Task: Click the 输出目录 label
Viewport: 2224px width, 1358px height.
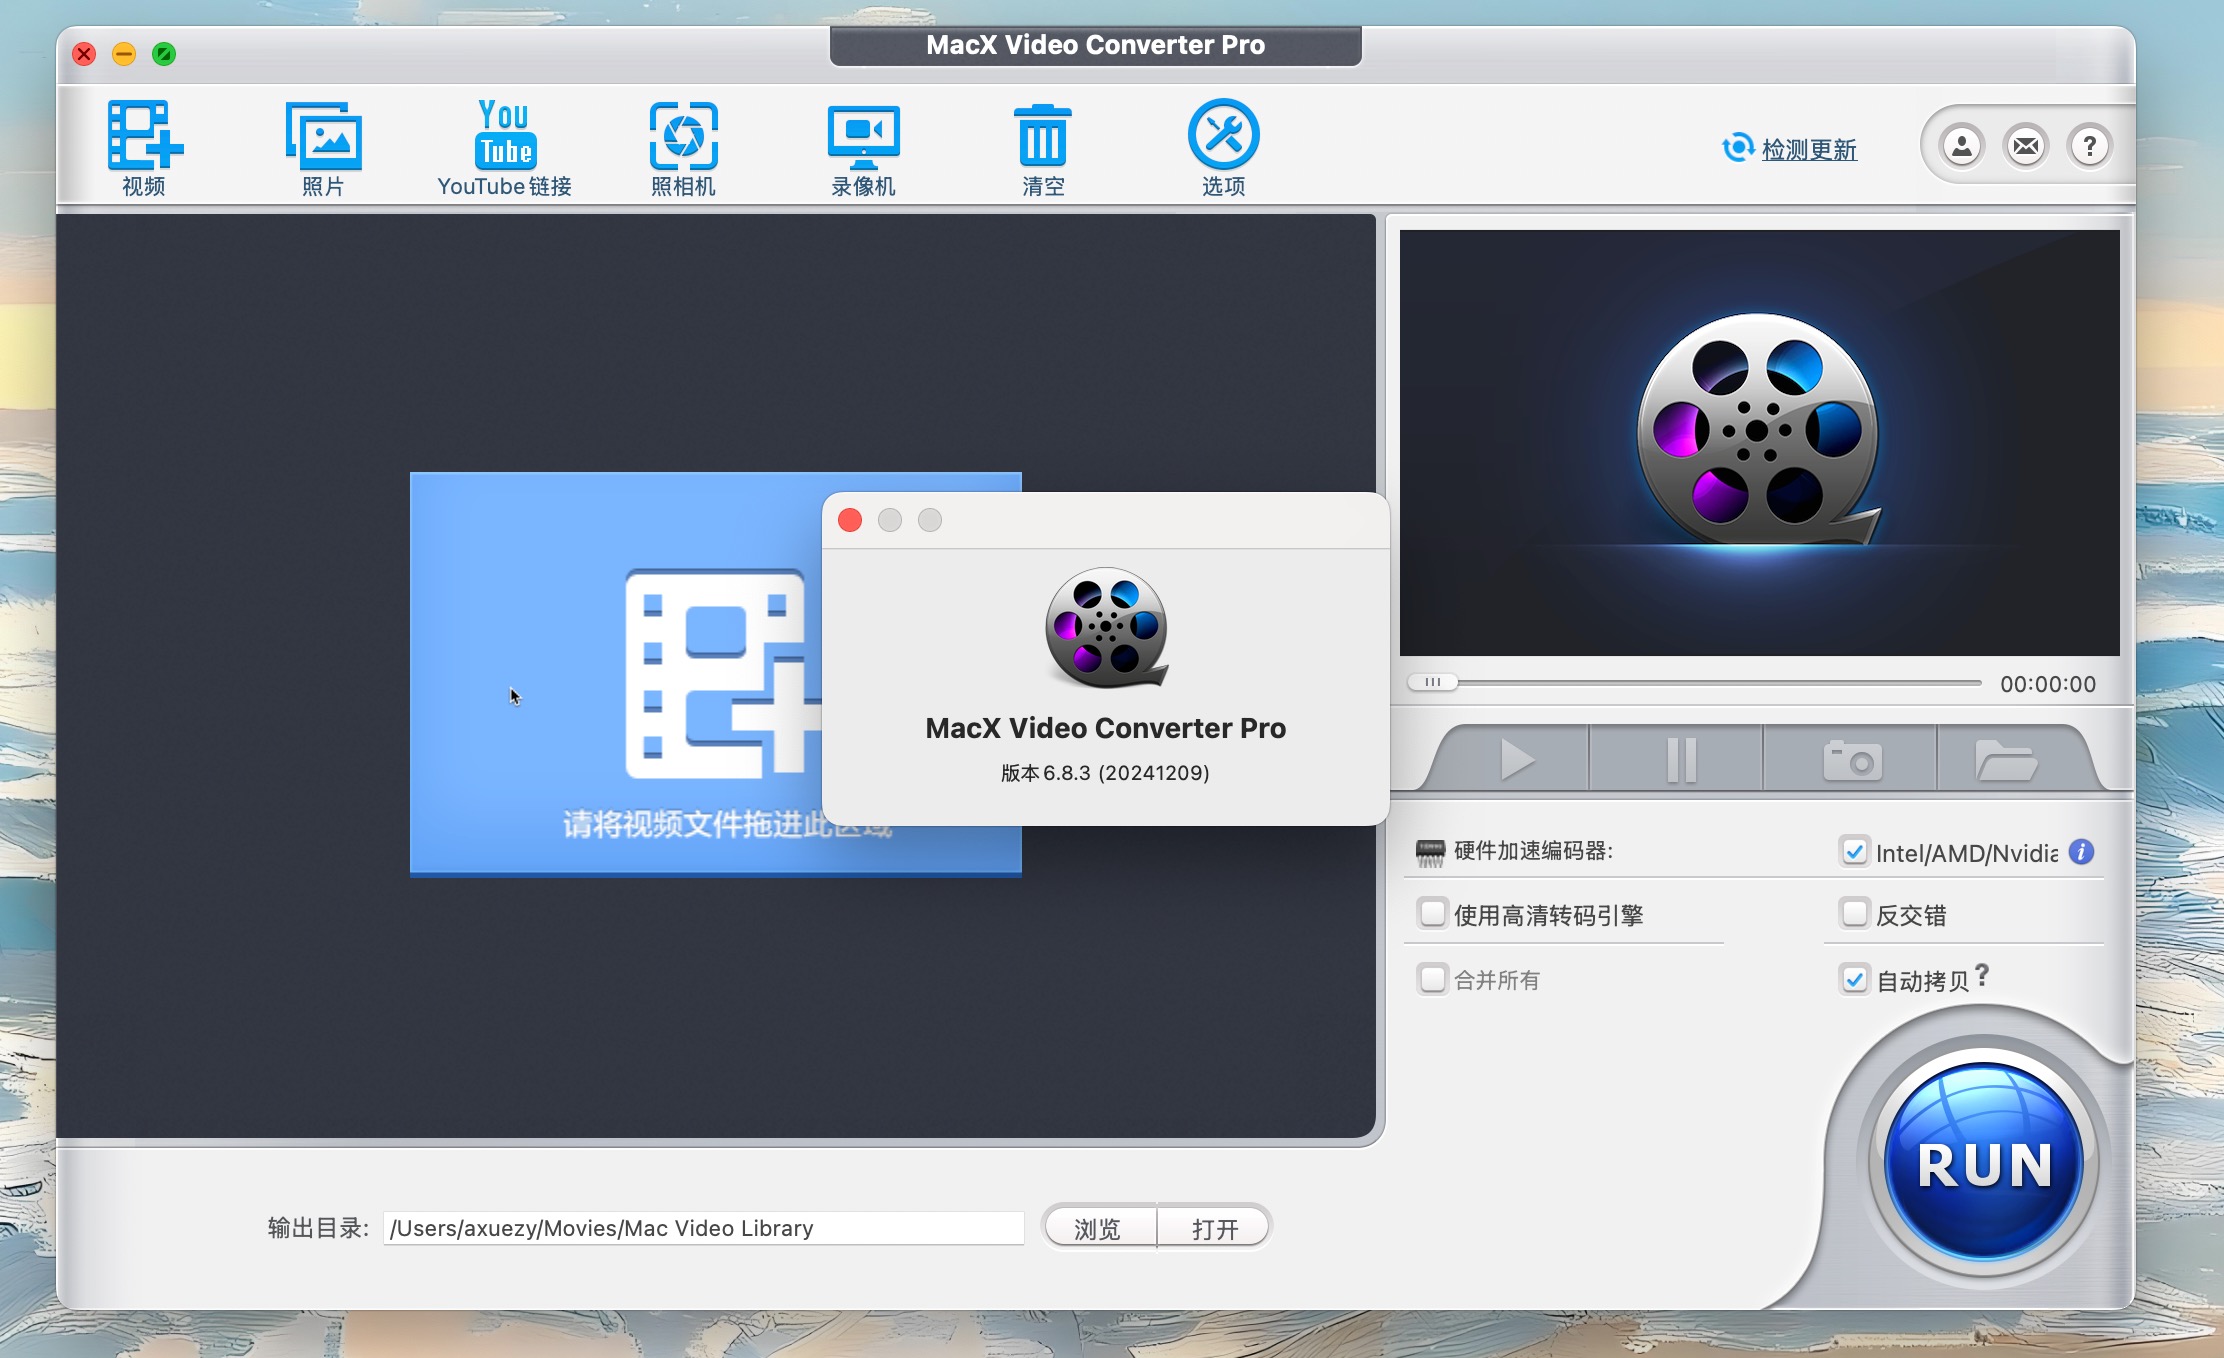Action: pos(317,1228)
